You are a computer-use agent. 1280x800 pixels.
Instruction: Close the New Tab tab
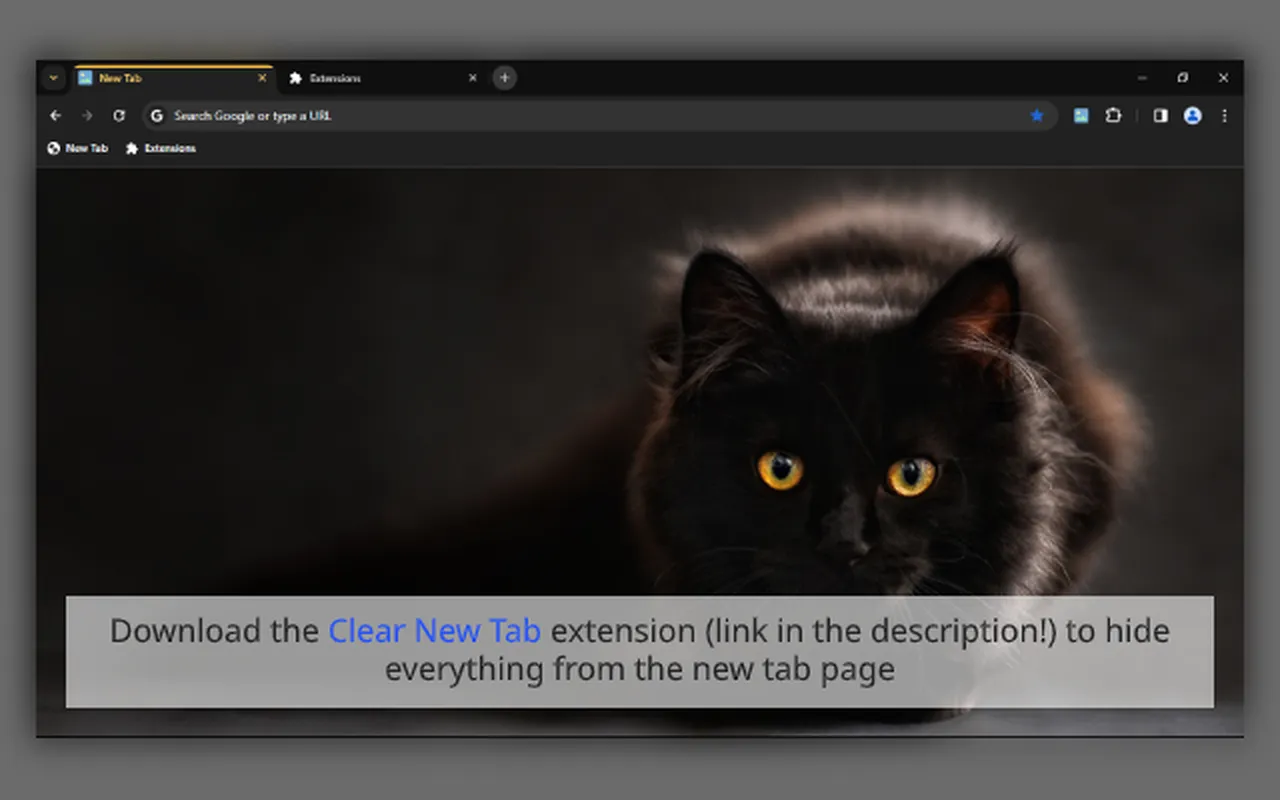click(x=263, y=78)
